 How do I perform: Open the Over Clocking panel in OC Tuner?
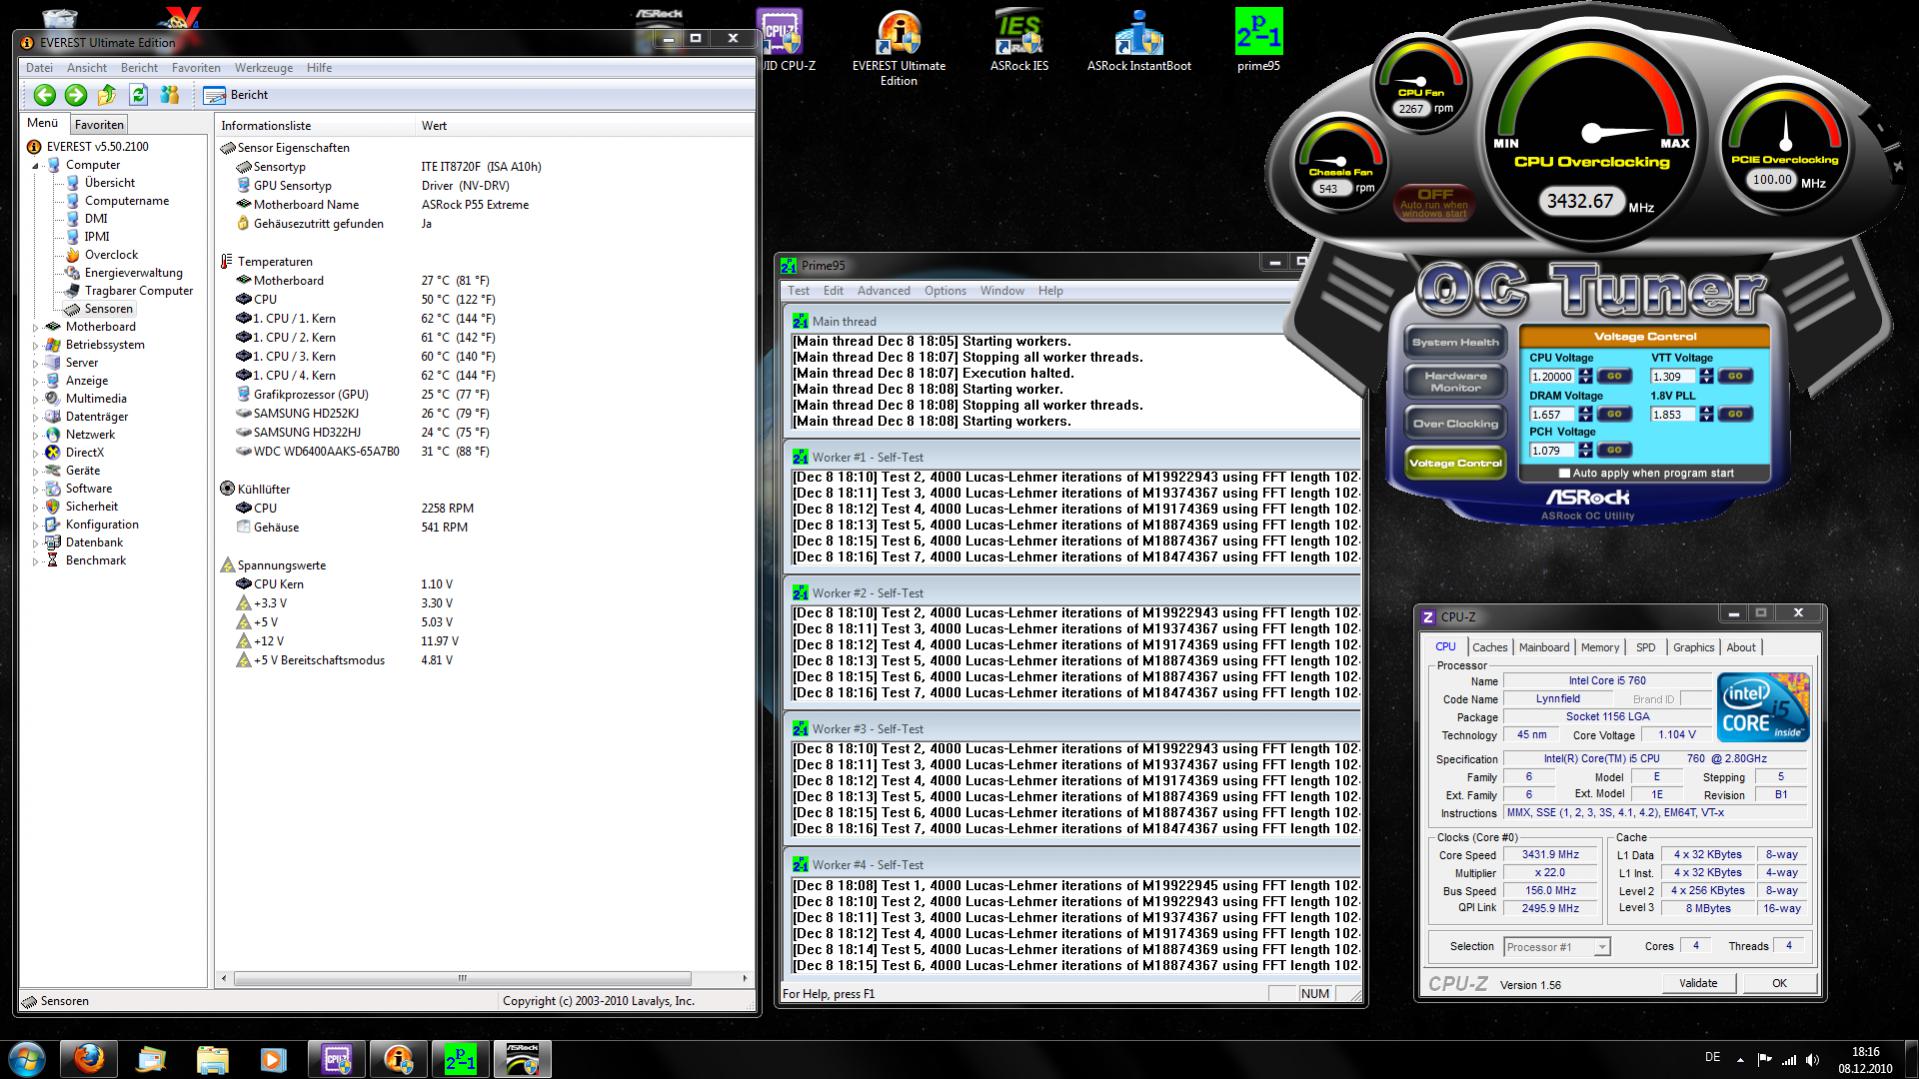(1455, 423)
